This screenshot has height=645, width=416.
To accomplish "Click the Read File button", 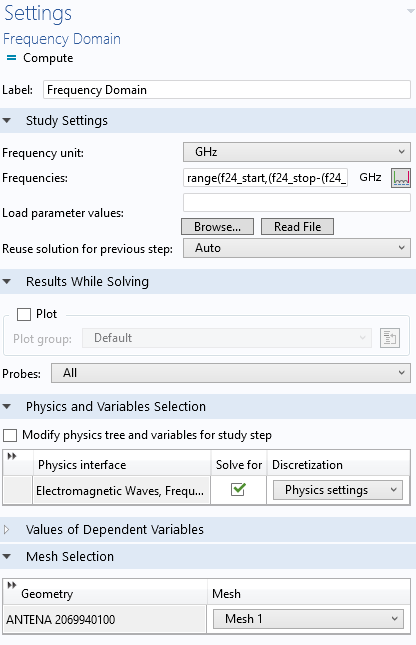I will click(x=297, y=227).
